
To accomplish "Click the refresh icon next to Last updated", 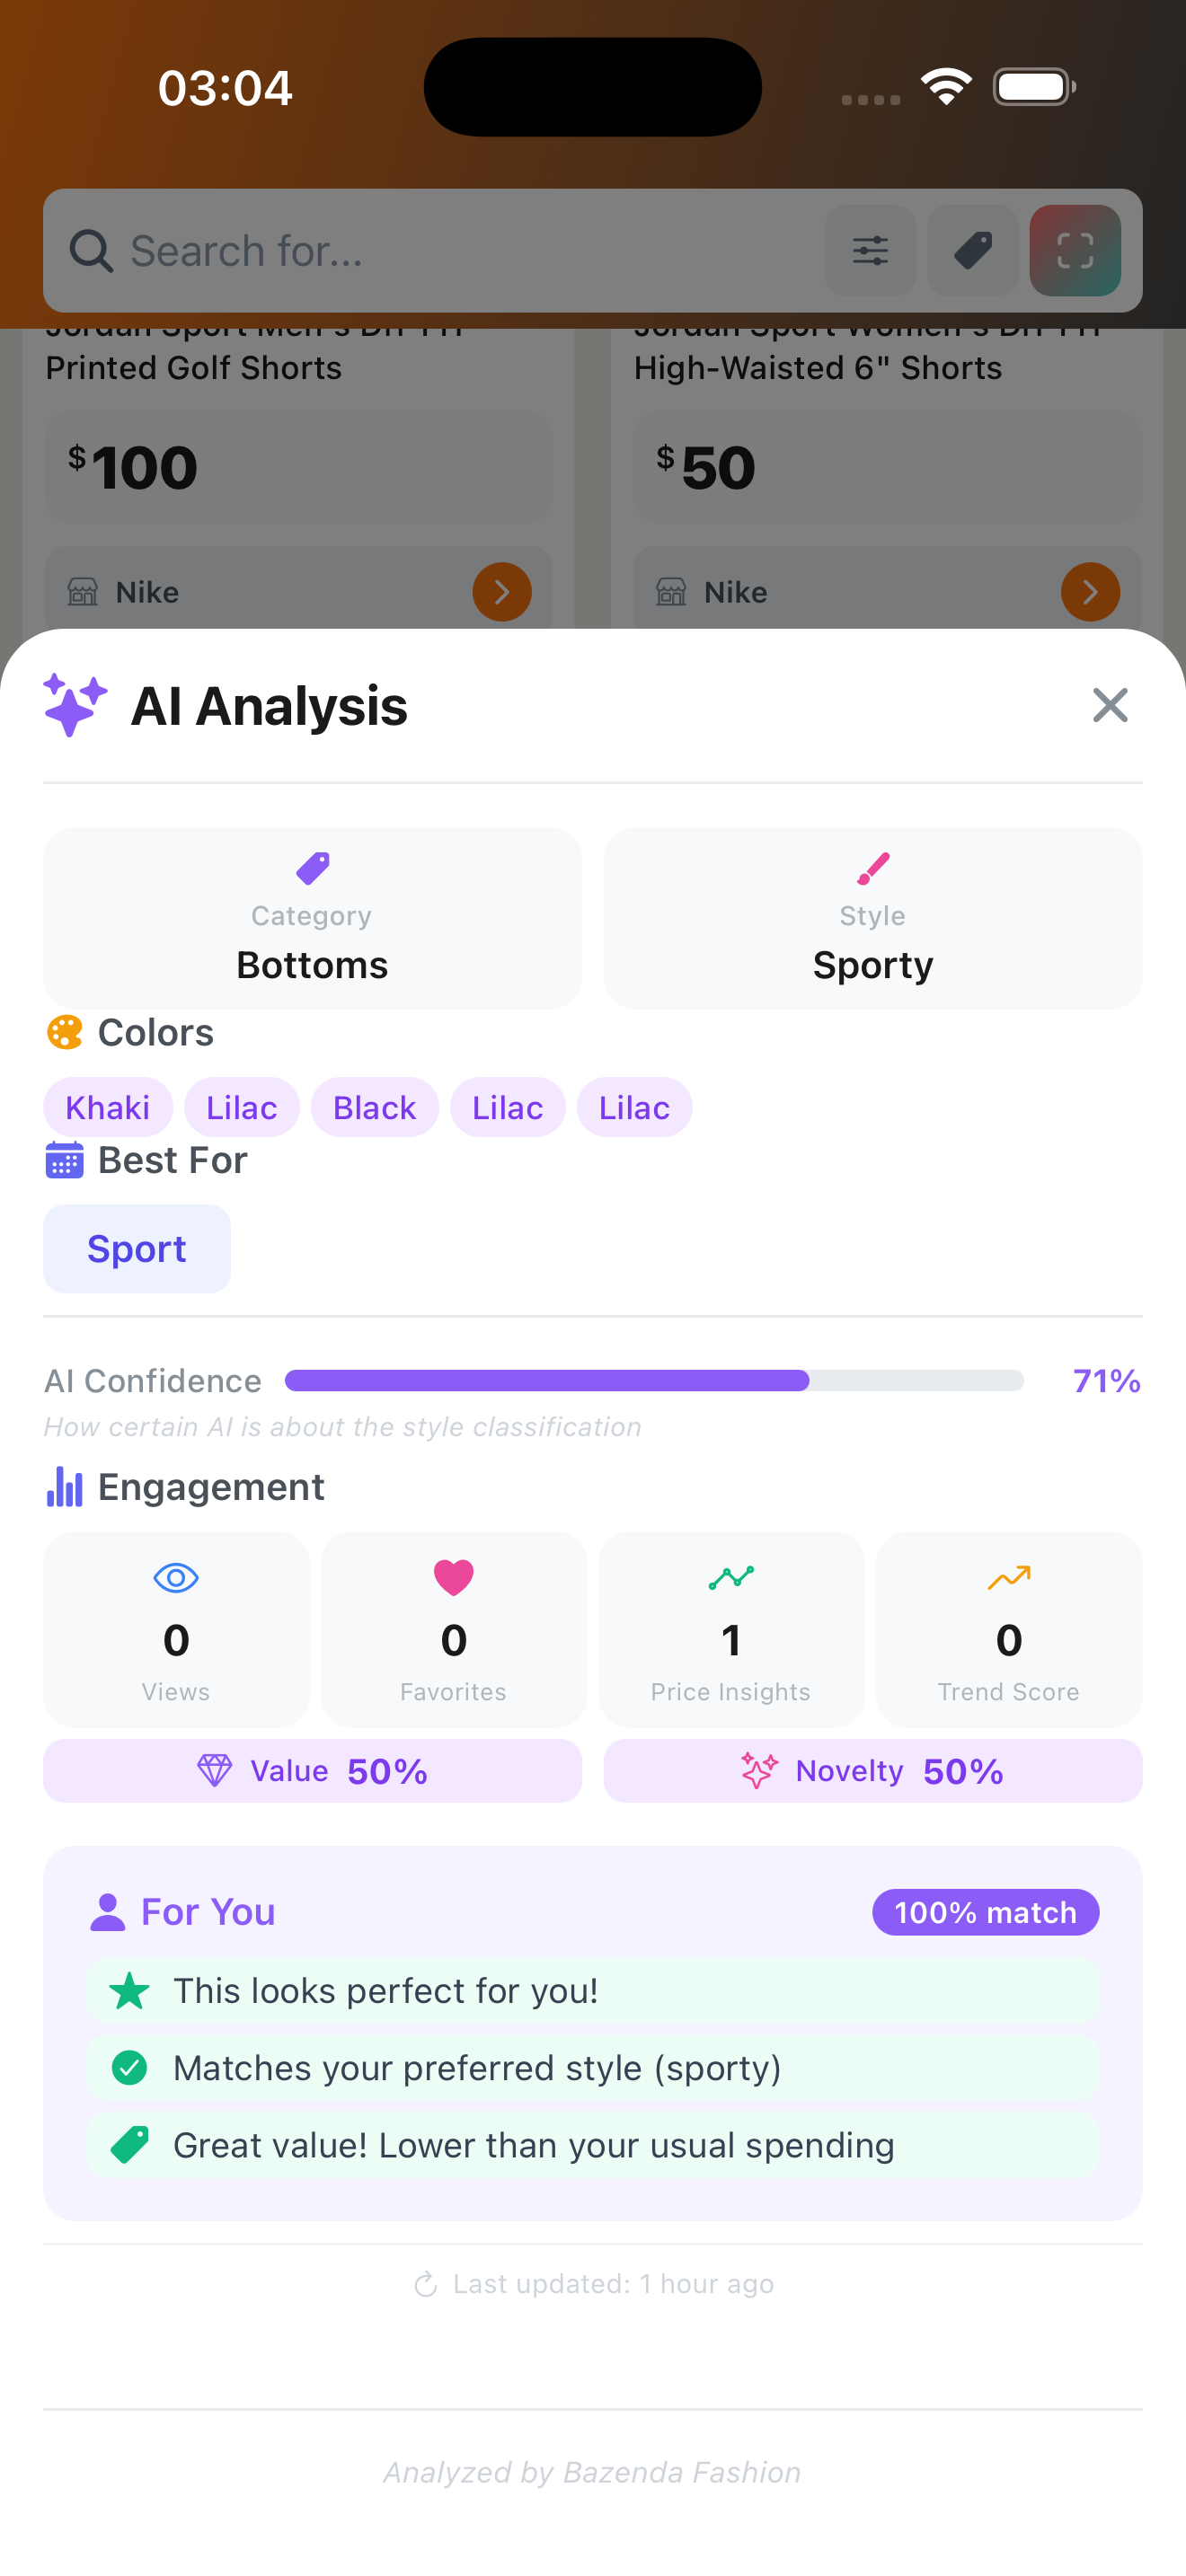I will 427,2283.
